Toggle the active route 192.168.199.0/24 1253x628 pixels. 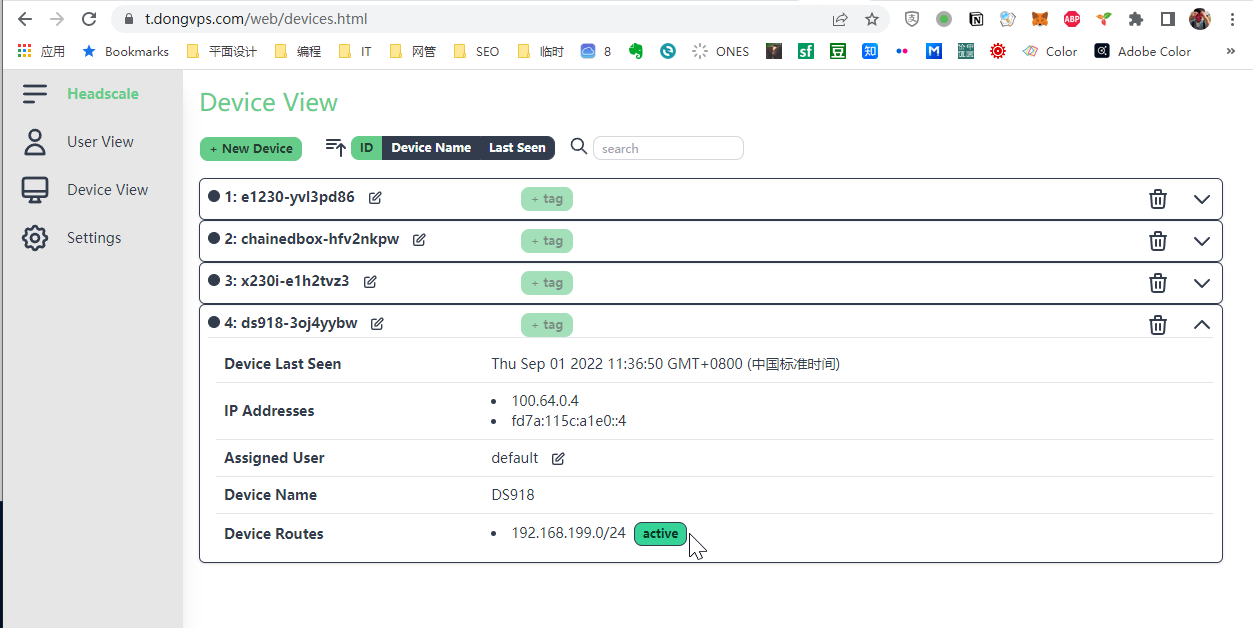click(x=660, y=534)
